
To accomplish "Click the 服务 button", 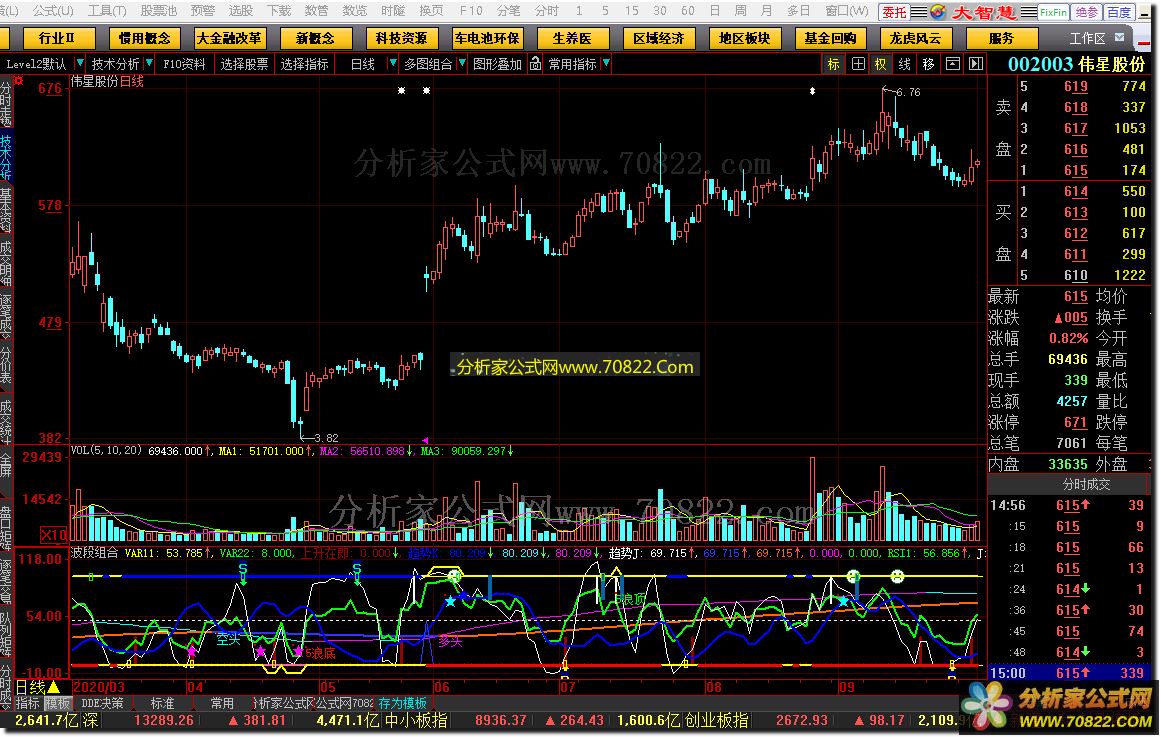I will pos(1001,38).
